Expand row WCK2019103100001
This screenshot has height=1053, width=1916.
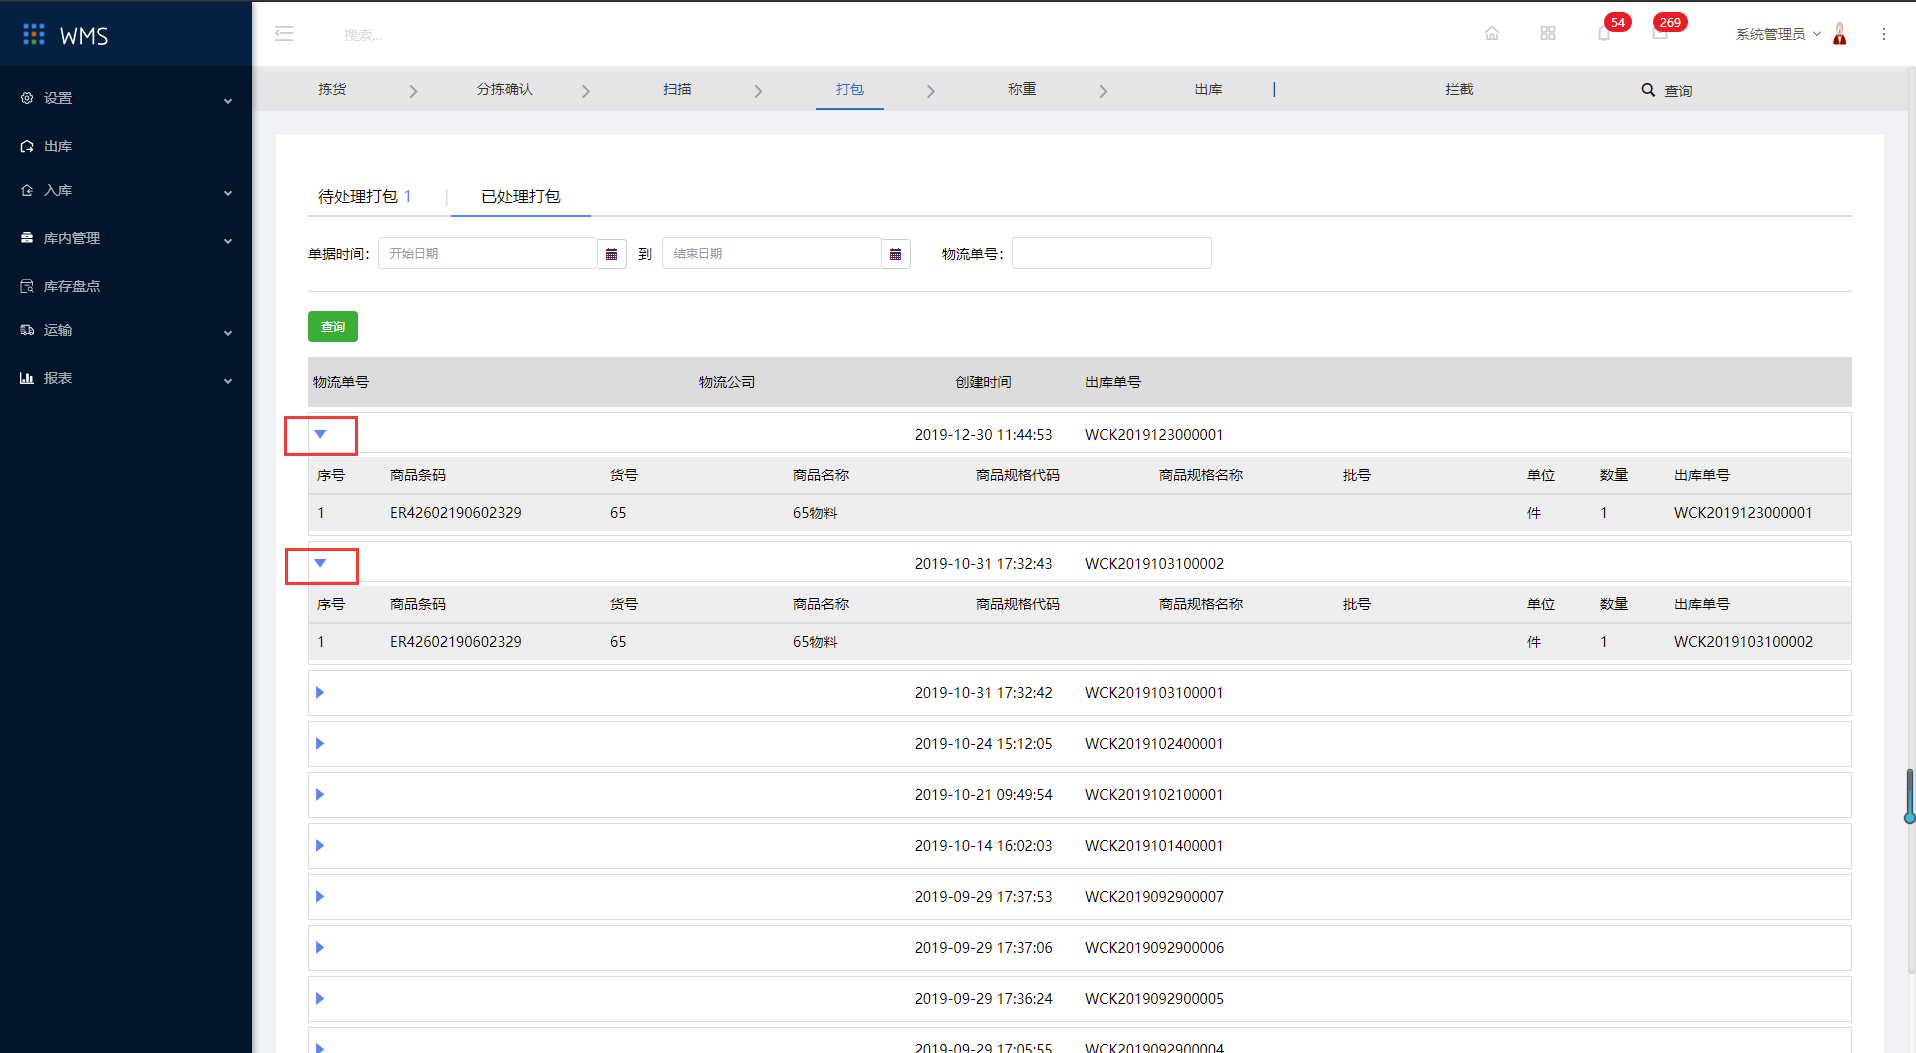click(x=320, y=692)
